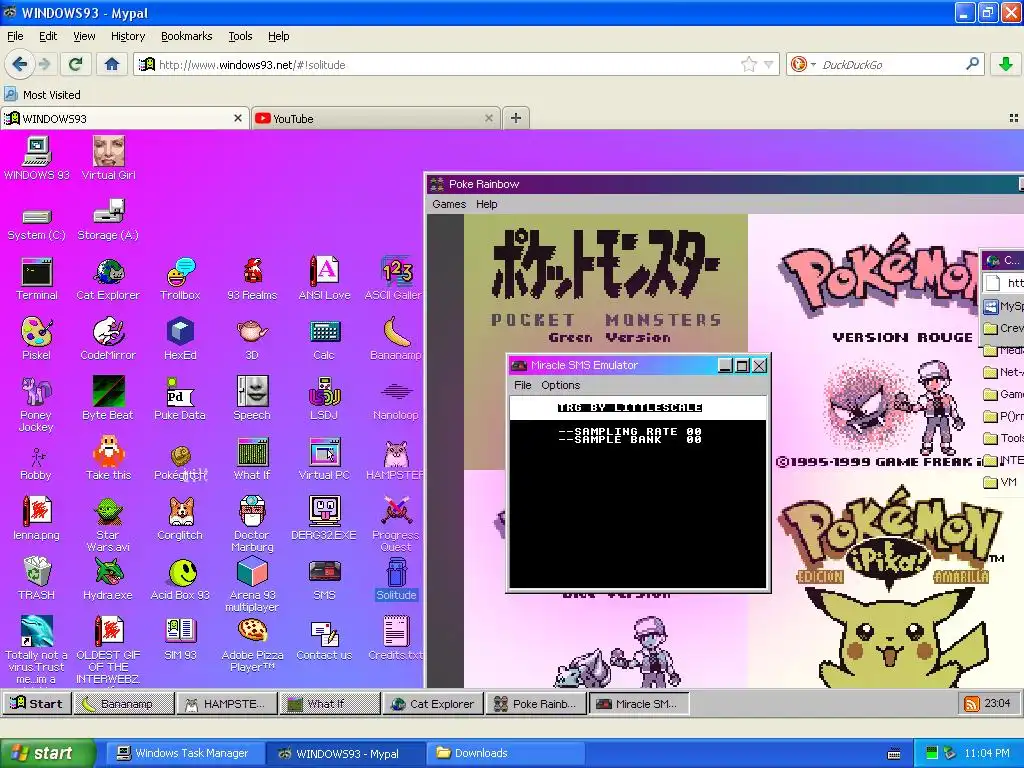1024x768 pixels.
Task: Open Bananamp banana icon on desktop
Action: 396,340
